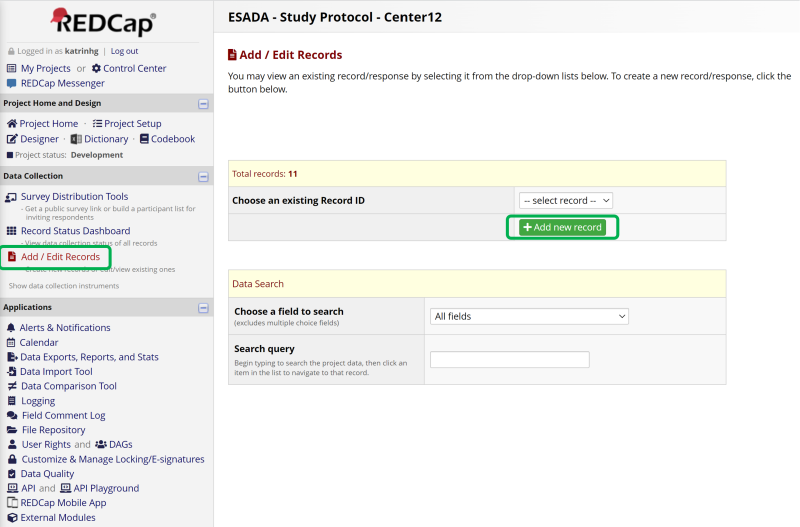Open the Codebook link
Screen dimensions: 800x527
tap(172, 139)
